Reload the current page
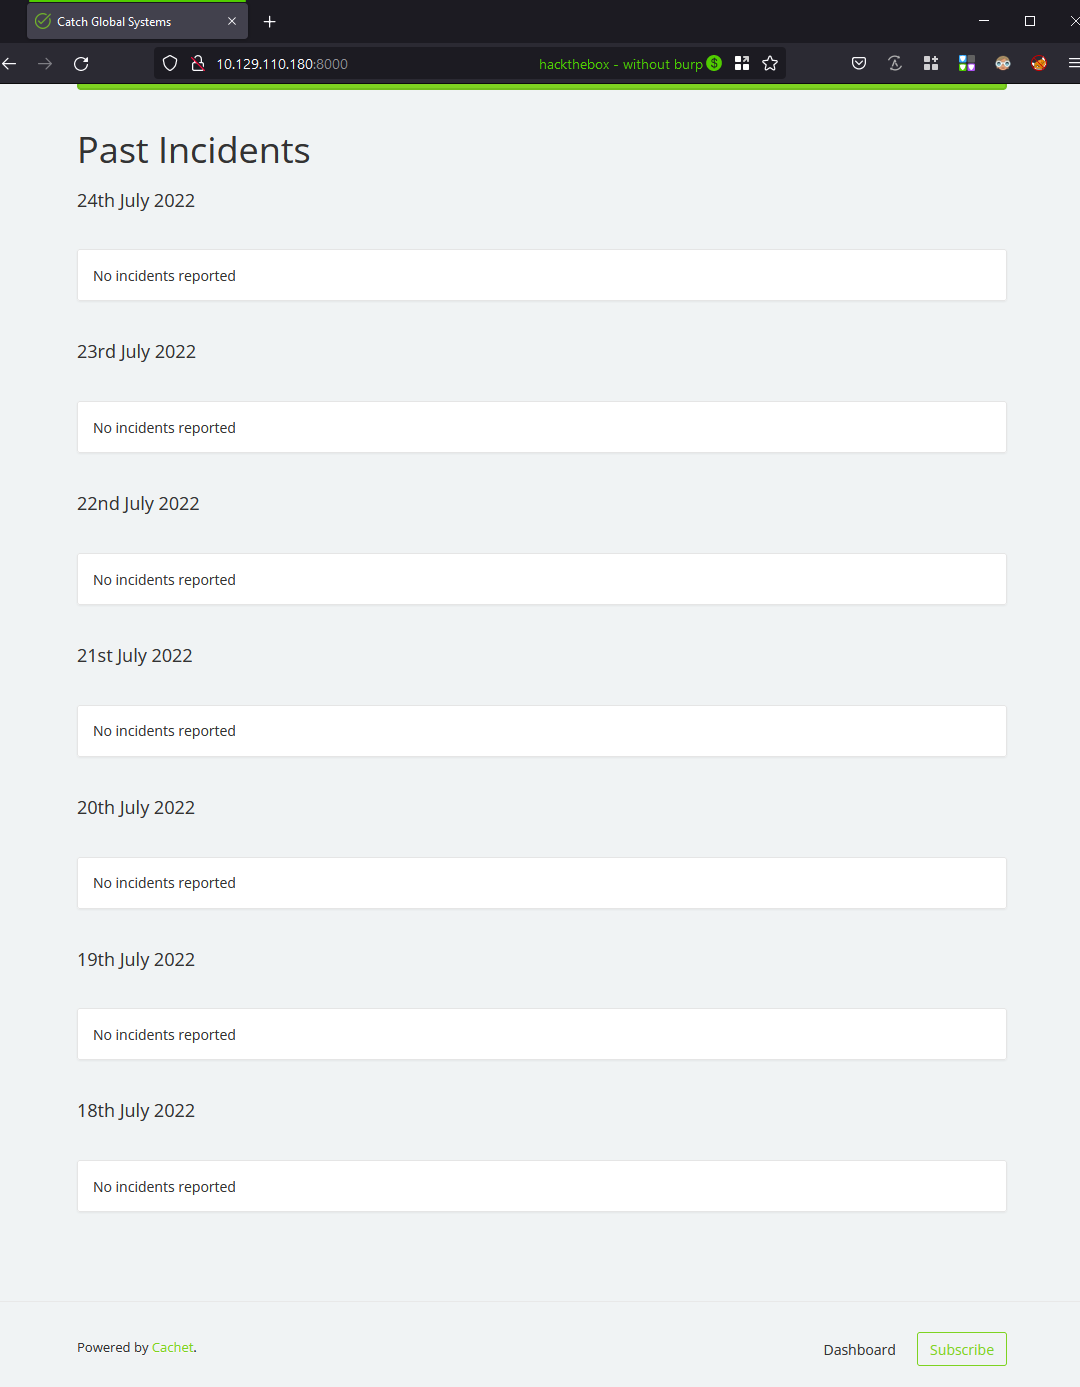This screenshot has width=1080, height=1387. point(81,64)
